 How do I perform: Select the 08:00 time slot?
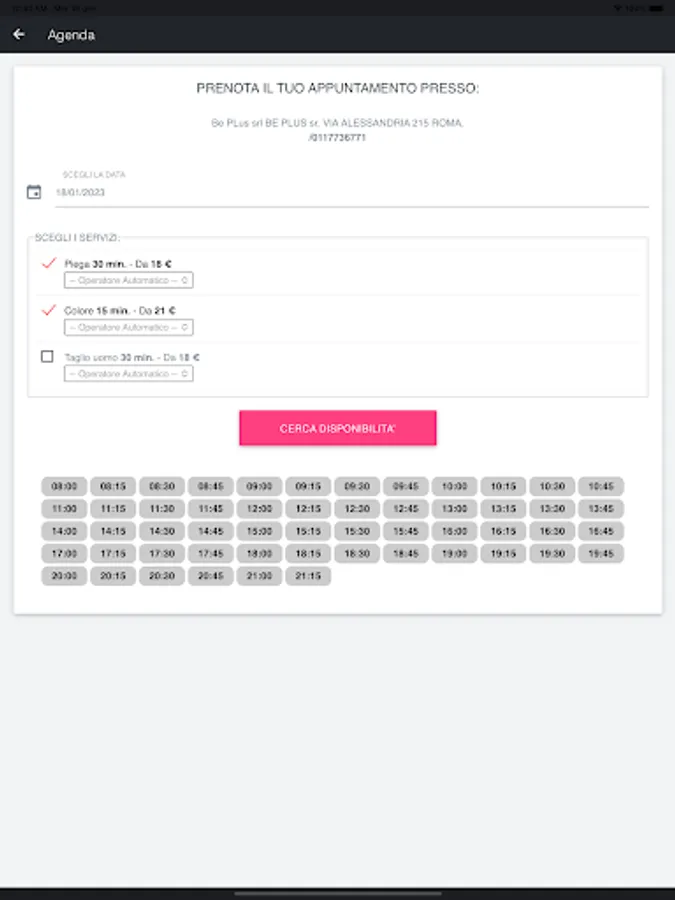[x=64, y=486]
